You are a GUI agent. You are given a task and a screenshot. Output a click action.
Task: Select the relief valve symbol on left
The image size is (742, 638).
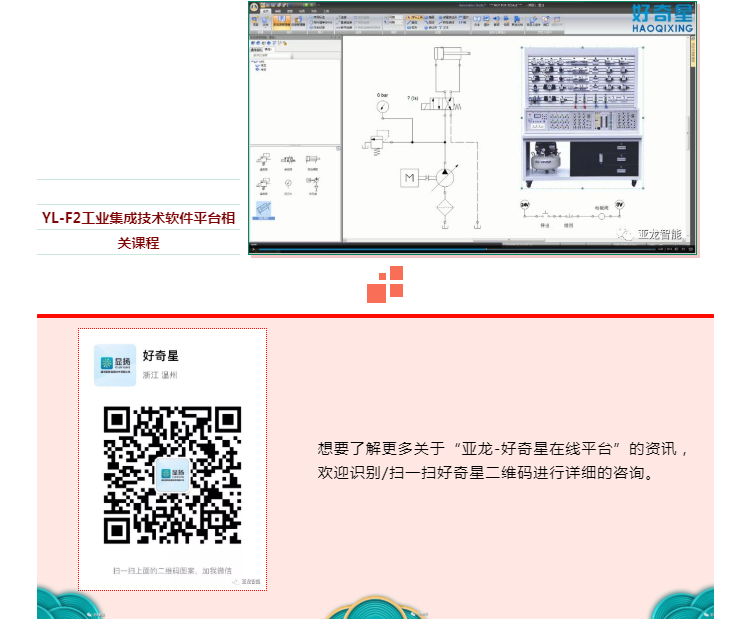(x=377, y=143)
